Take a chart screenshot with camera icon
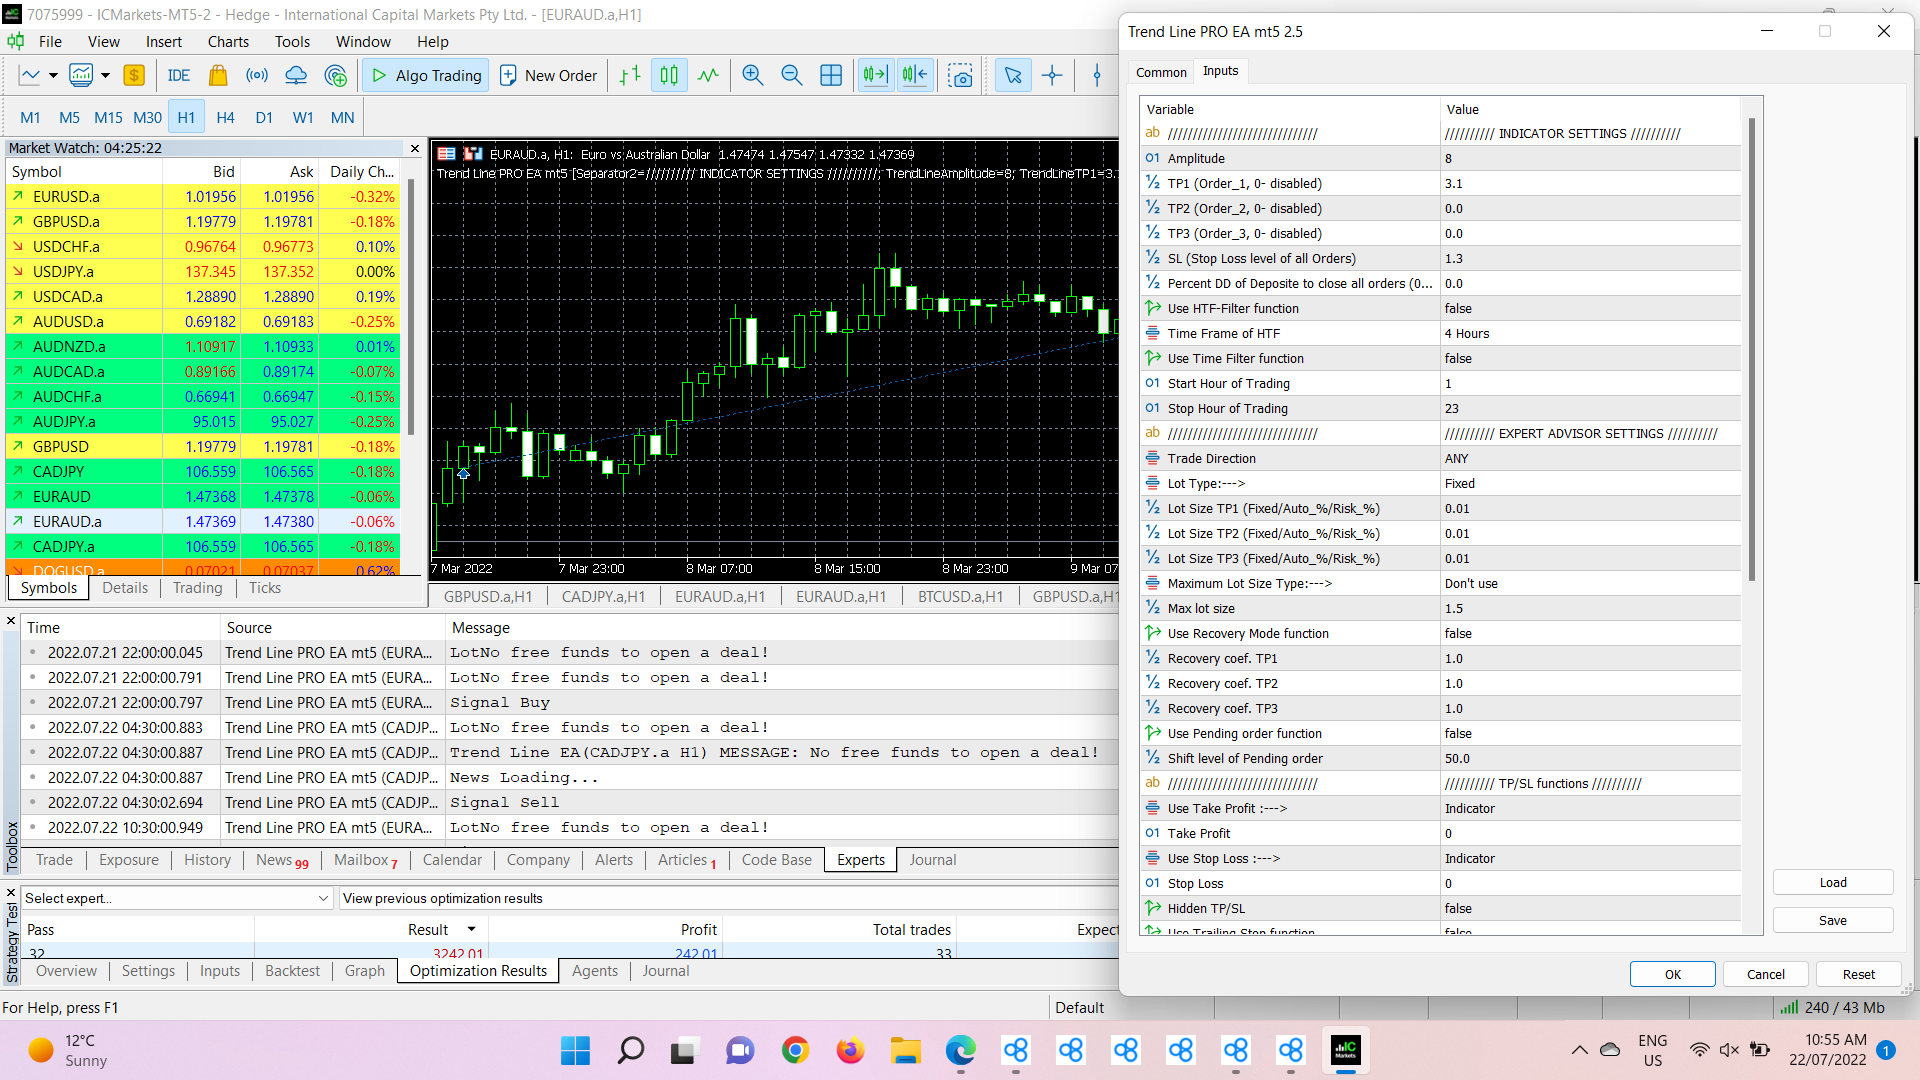 coord(960,75)
